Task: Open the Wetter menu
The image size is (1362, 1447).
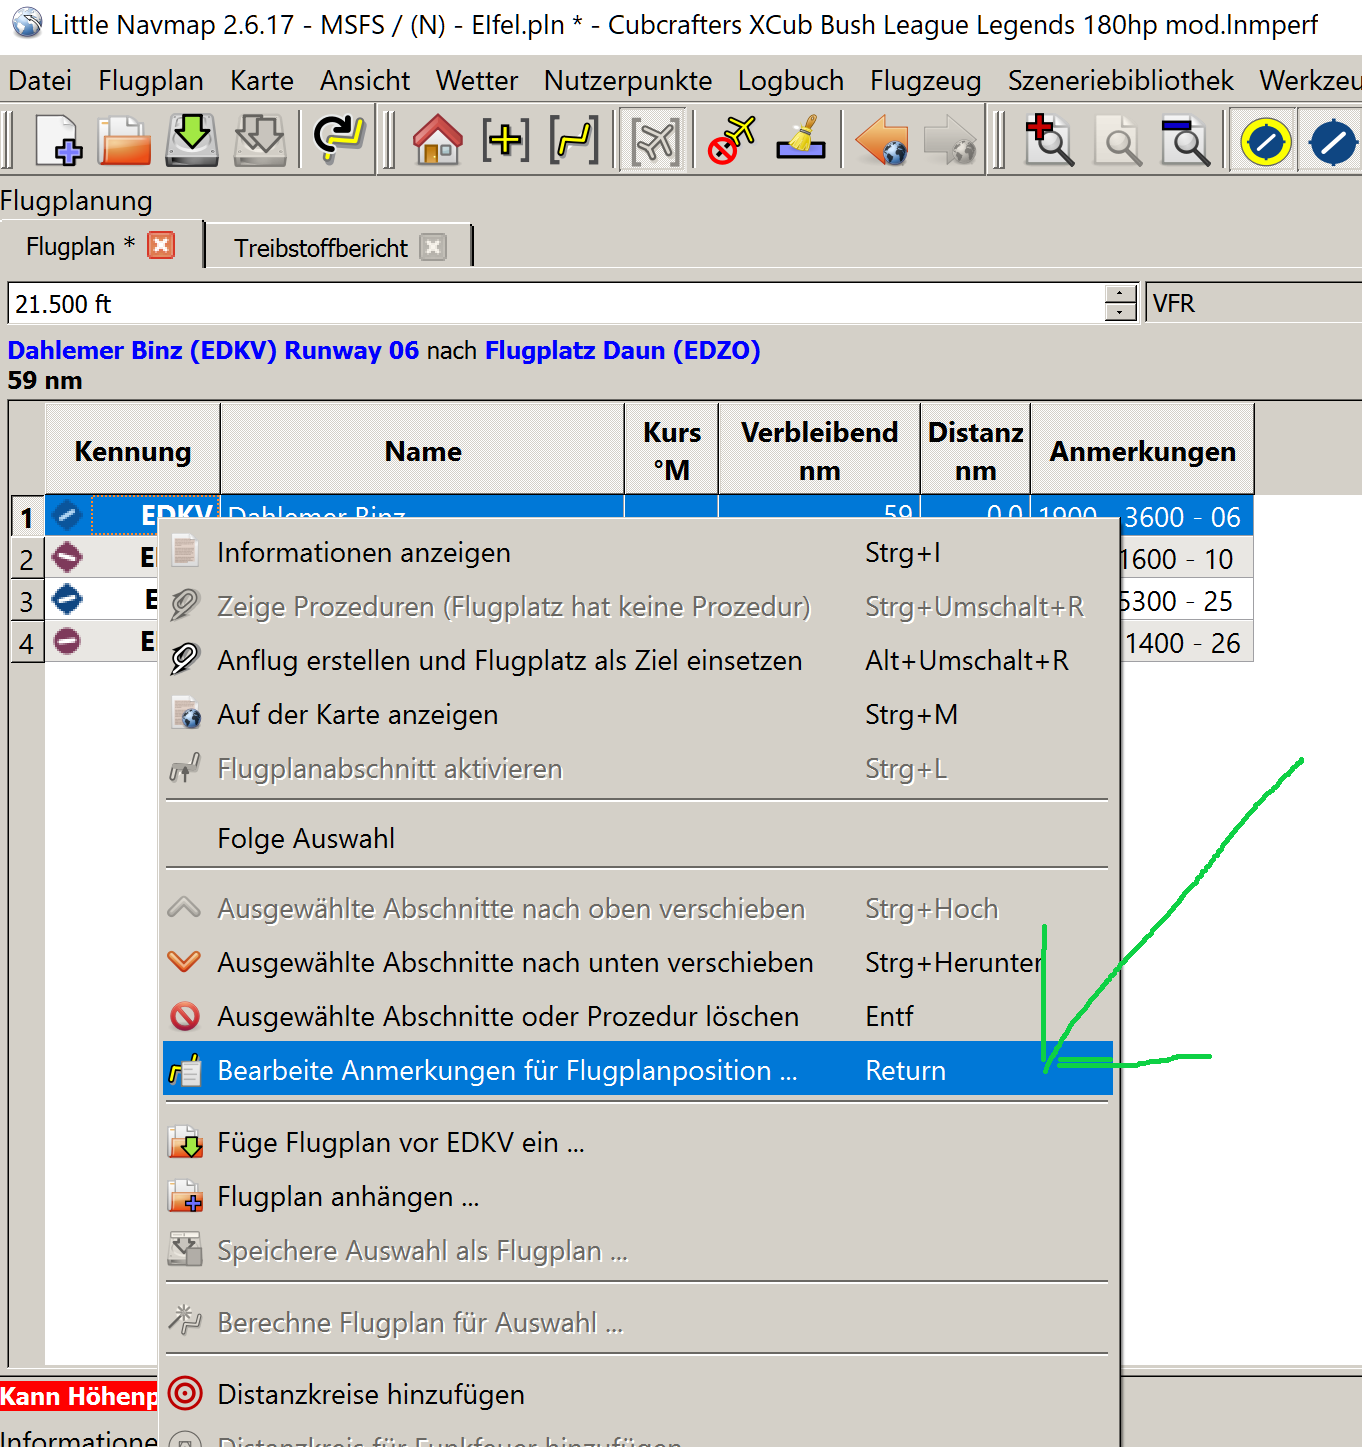Action: (477, 80)
